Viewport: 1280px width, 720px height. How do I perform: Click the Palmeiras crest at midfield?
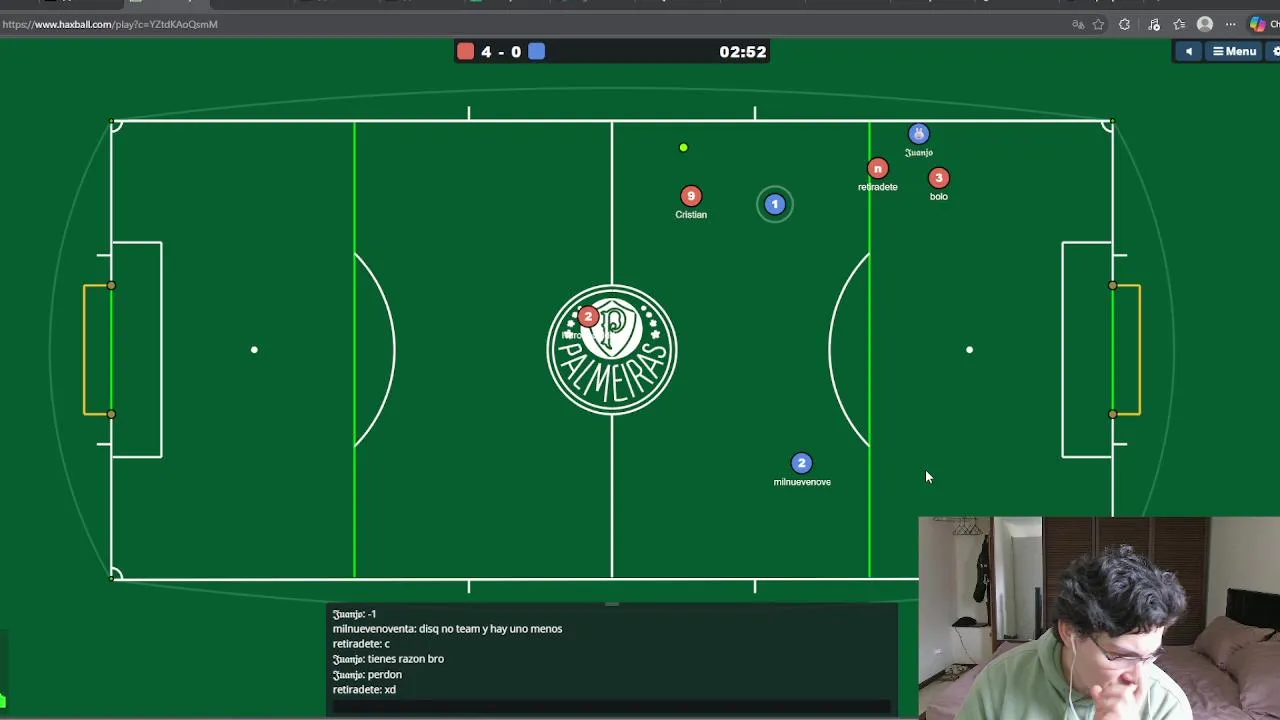pyautogui.click(x=612, y=349)
